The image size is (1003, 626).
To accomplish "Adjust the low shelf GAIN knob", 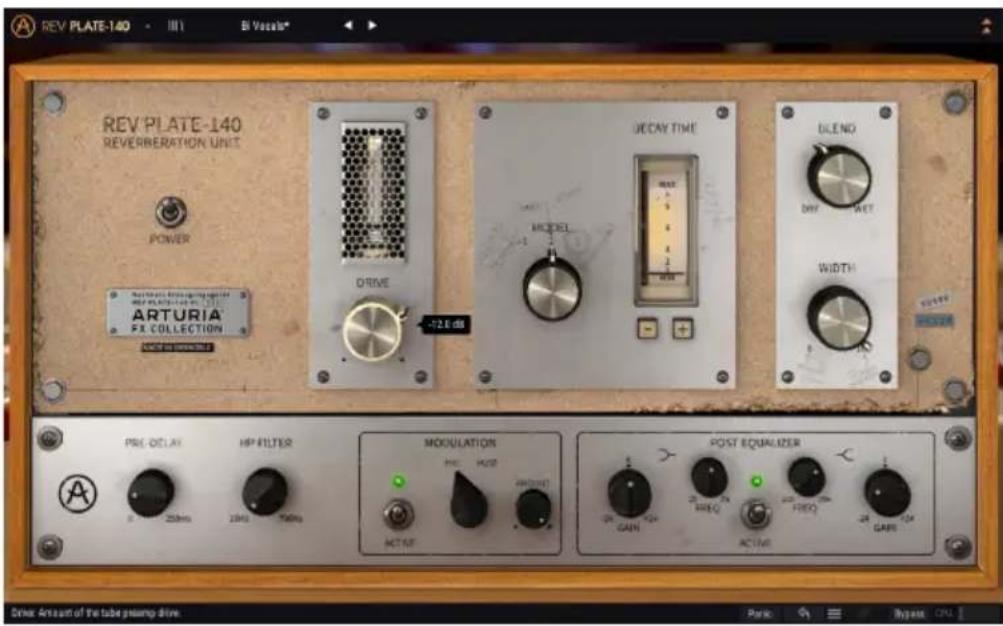I will click(x=629, y=493).
